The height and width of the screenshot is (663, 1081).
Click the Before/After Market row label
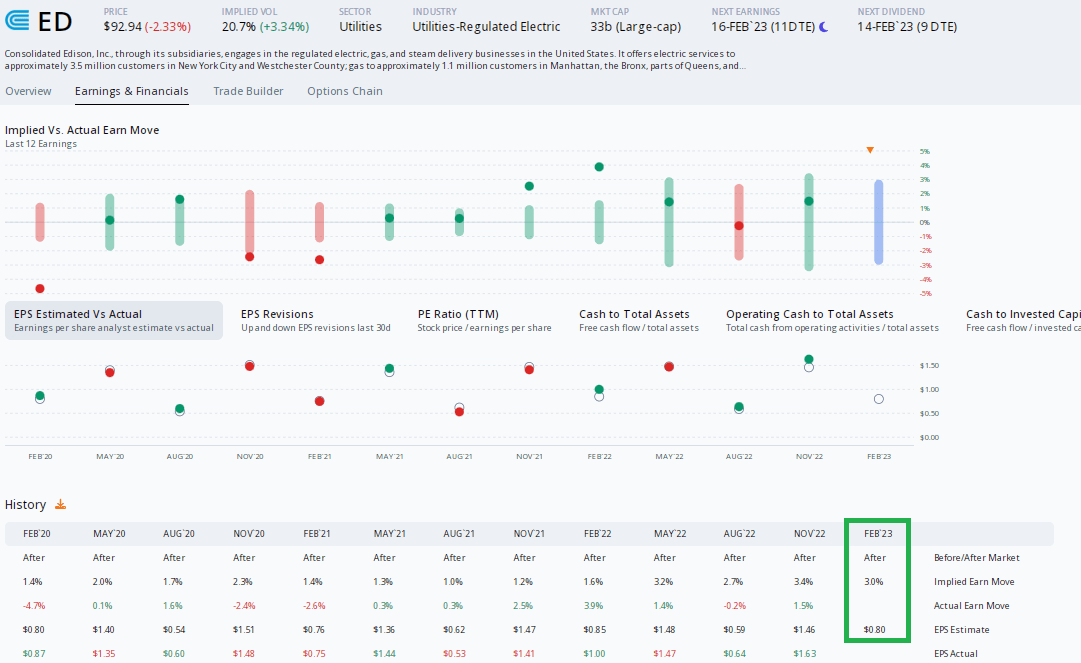pos(976,558)
